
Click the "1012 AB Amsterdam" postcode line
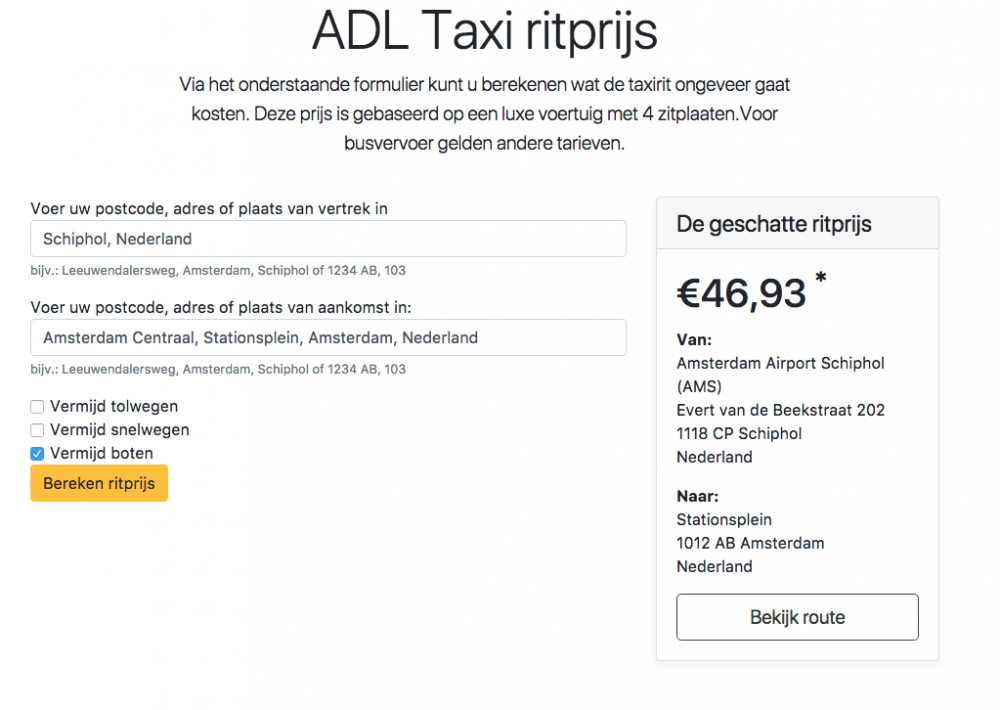coord(750,543)
